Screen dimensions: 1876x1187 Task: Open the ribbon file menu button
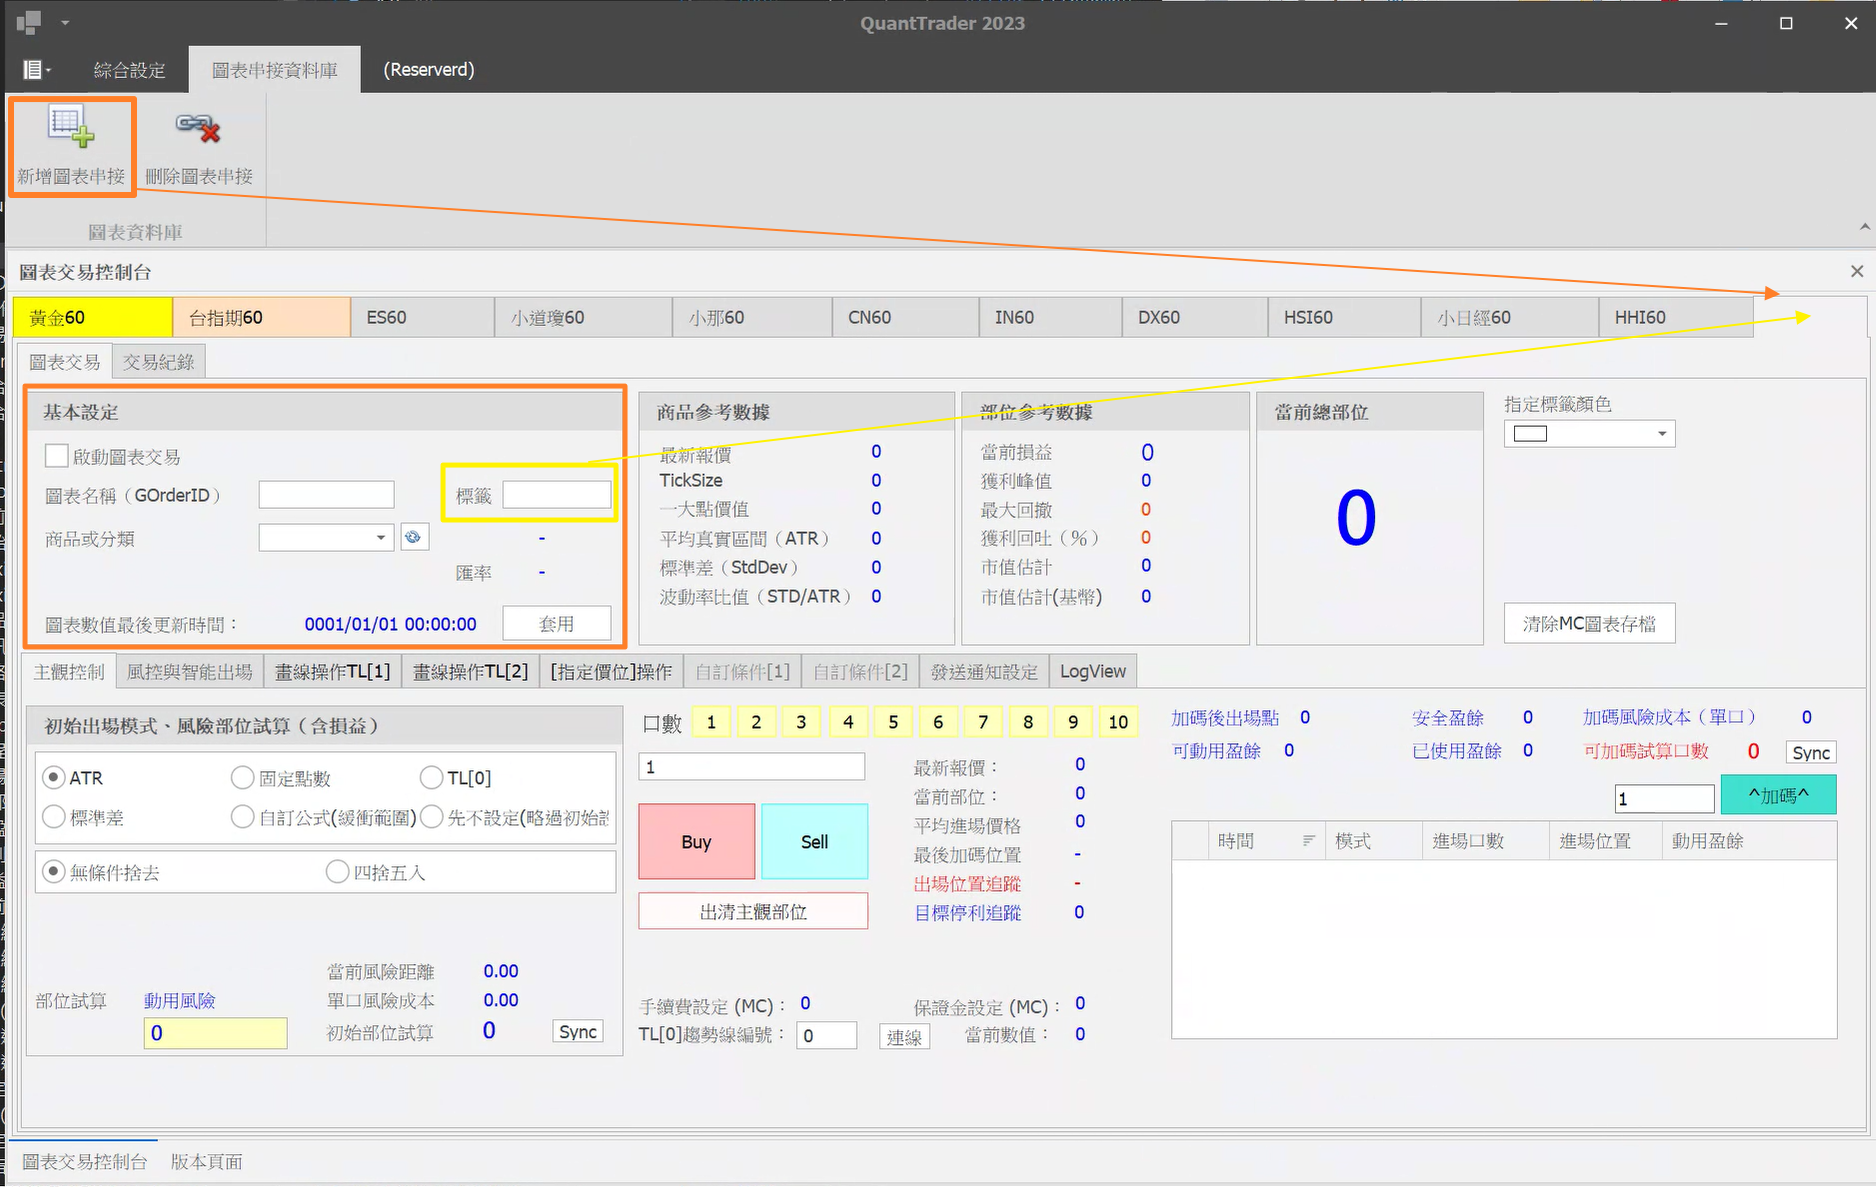point(37,70)
